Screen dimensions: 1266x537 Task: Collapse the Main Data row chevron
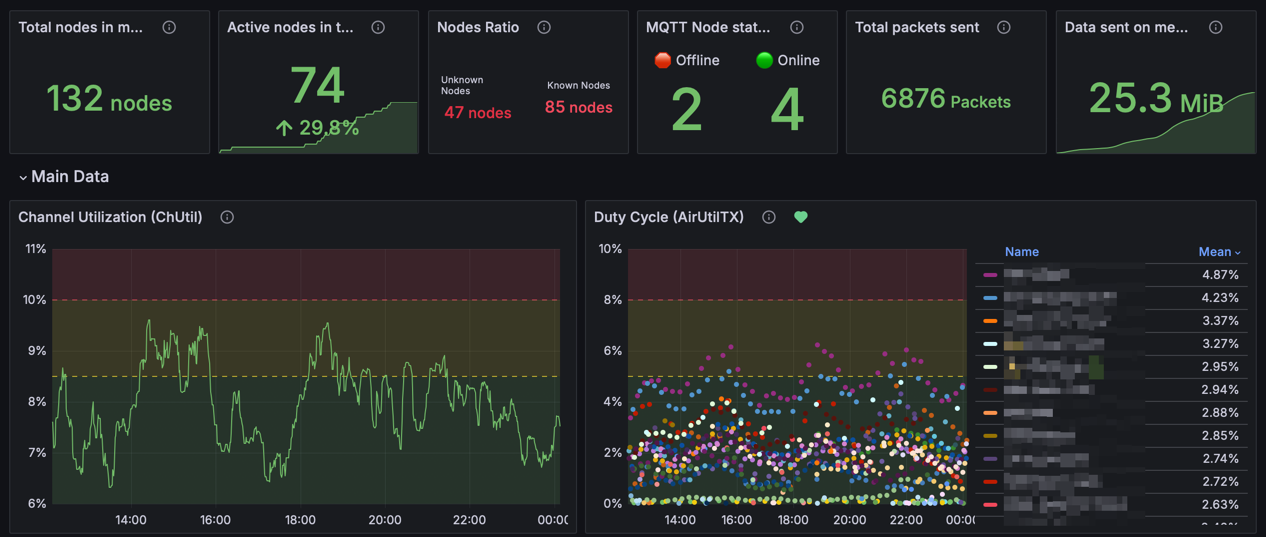pyautogui.click(x=23, y=177)
